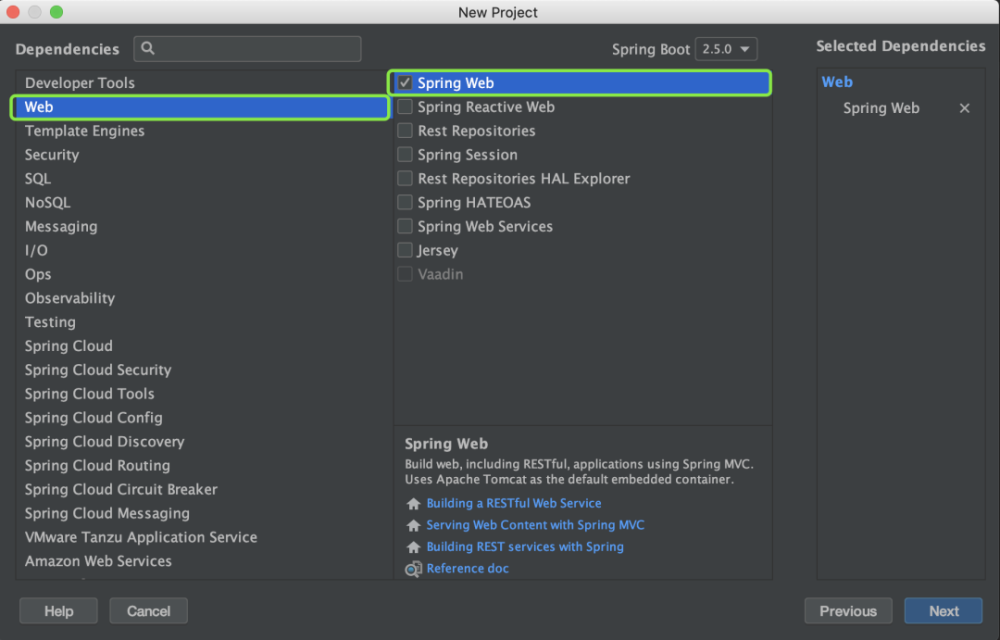Click the Reference doc icon
Viewport: 1000px width, 640px height.
pyautogui.click(x=413, y=569)
